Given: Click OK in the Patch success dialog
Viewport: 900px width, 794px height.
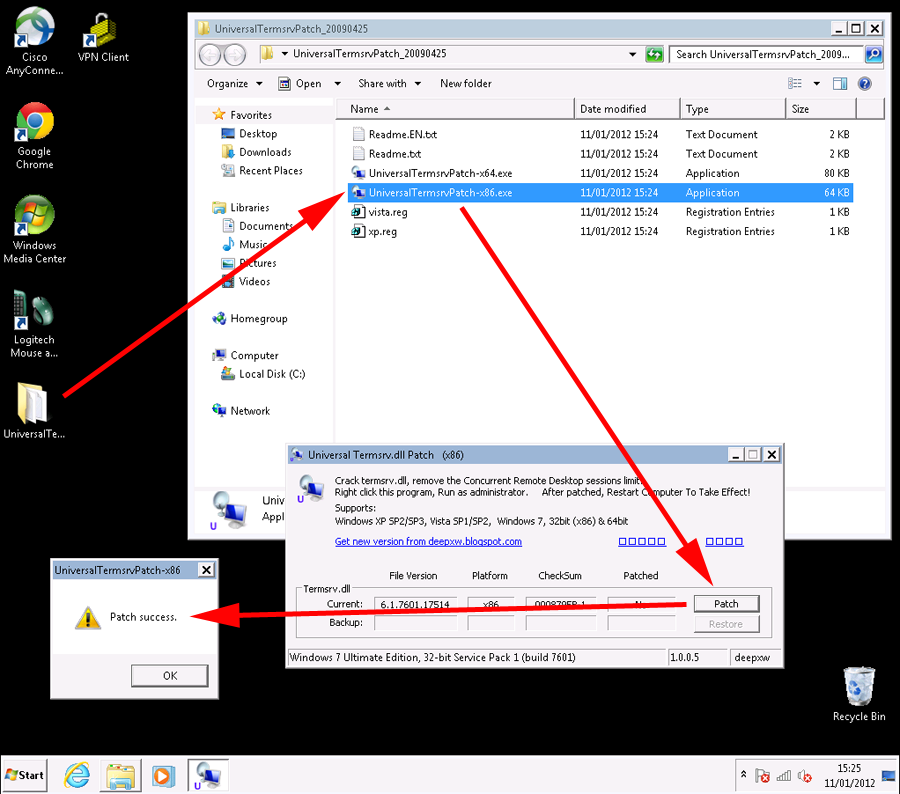Looking at the screenshot, I should (169, 676).
